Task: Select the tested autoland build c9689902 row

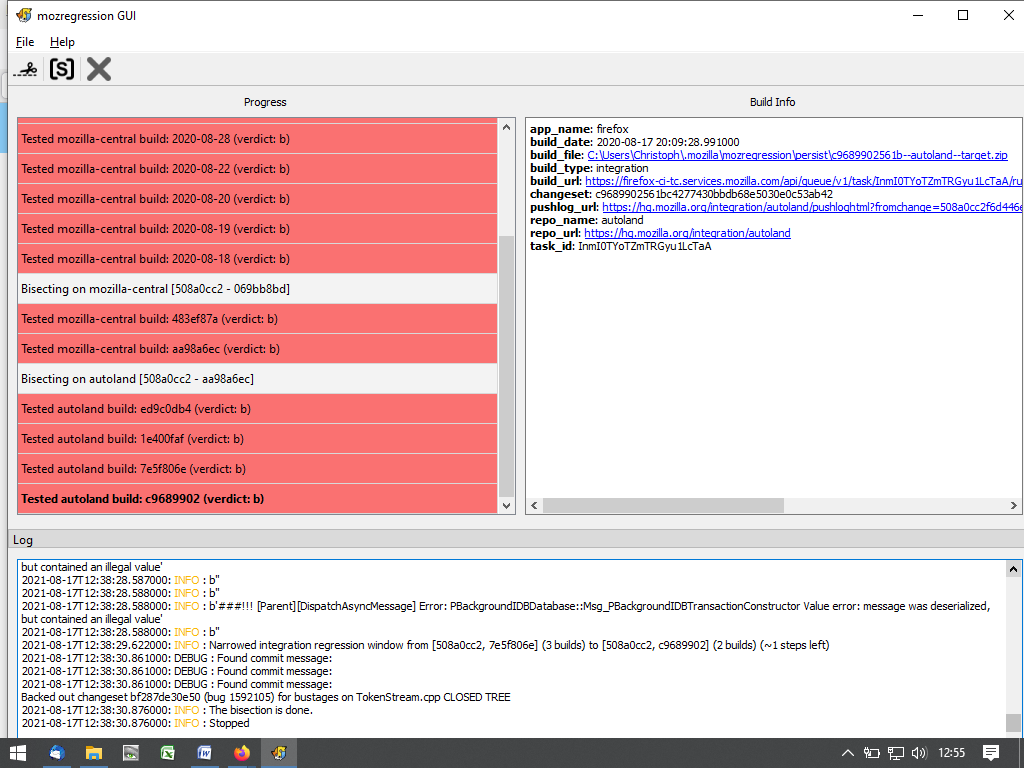Action: pyautogui.click(x=257, y=499)
